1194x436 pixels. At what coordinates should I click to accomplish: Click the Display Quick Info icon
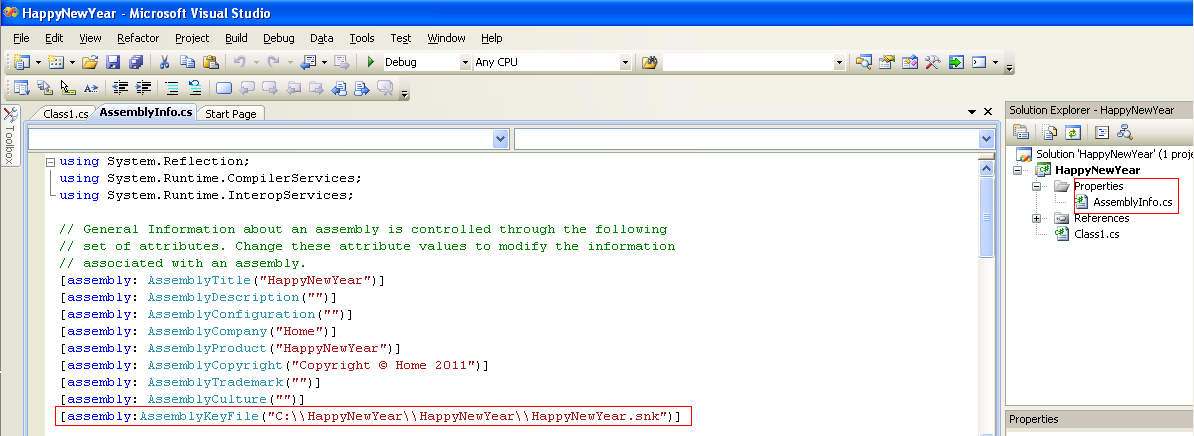(68, 88)
